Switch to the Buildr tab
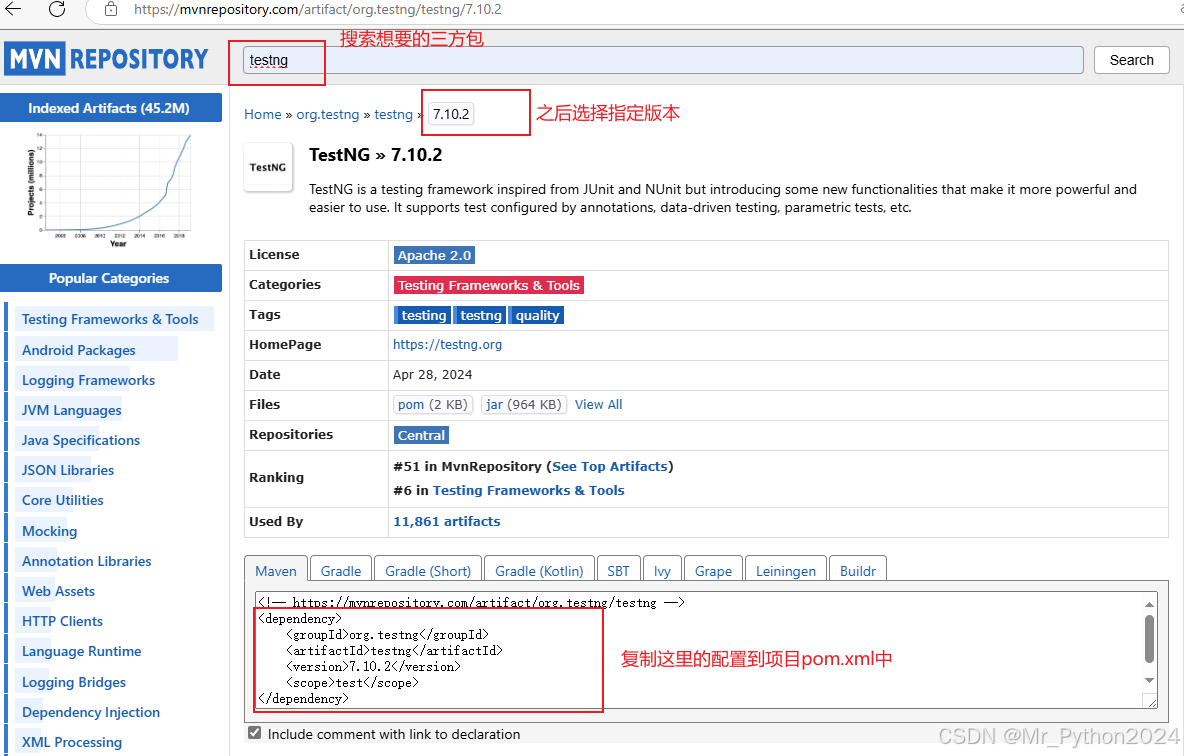 tap(858, 570)
